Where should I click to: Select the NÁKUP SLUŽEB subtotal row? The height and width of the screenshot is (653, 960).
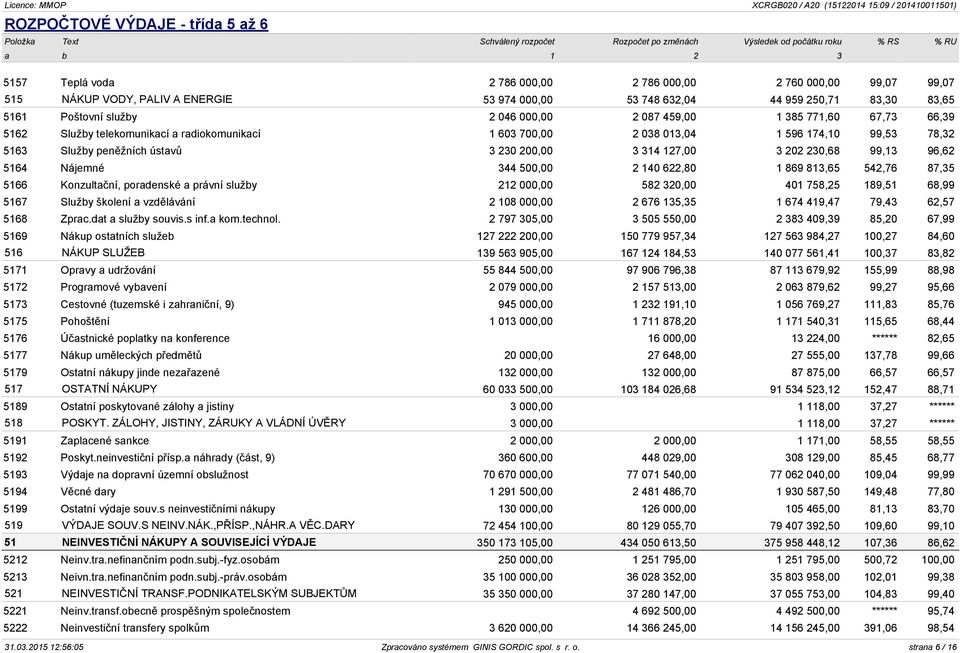tap(480, 253)
